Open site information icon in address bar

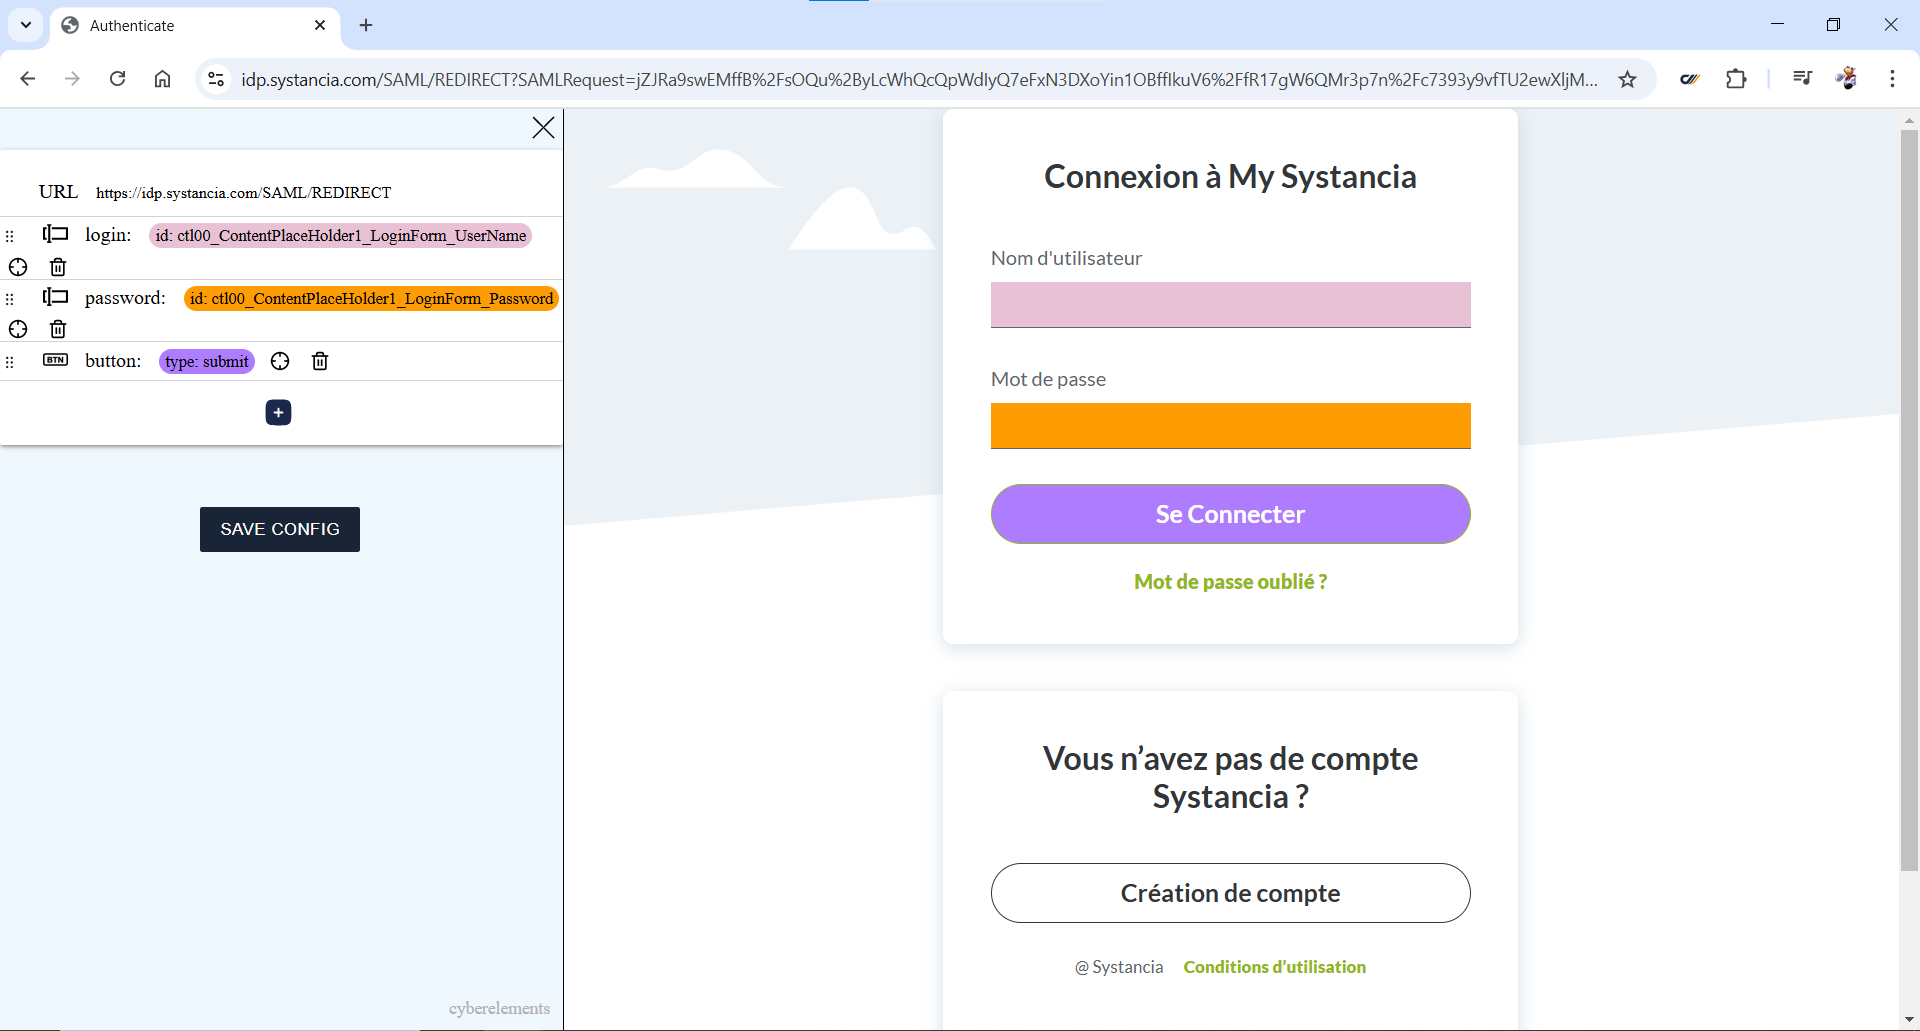point(216,79)
